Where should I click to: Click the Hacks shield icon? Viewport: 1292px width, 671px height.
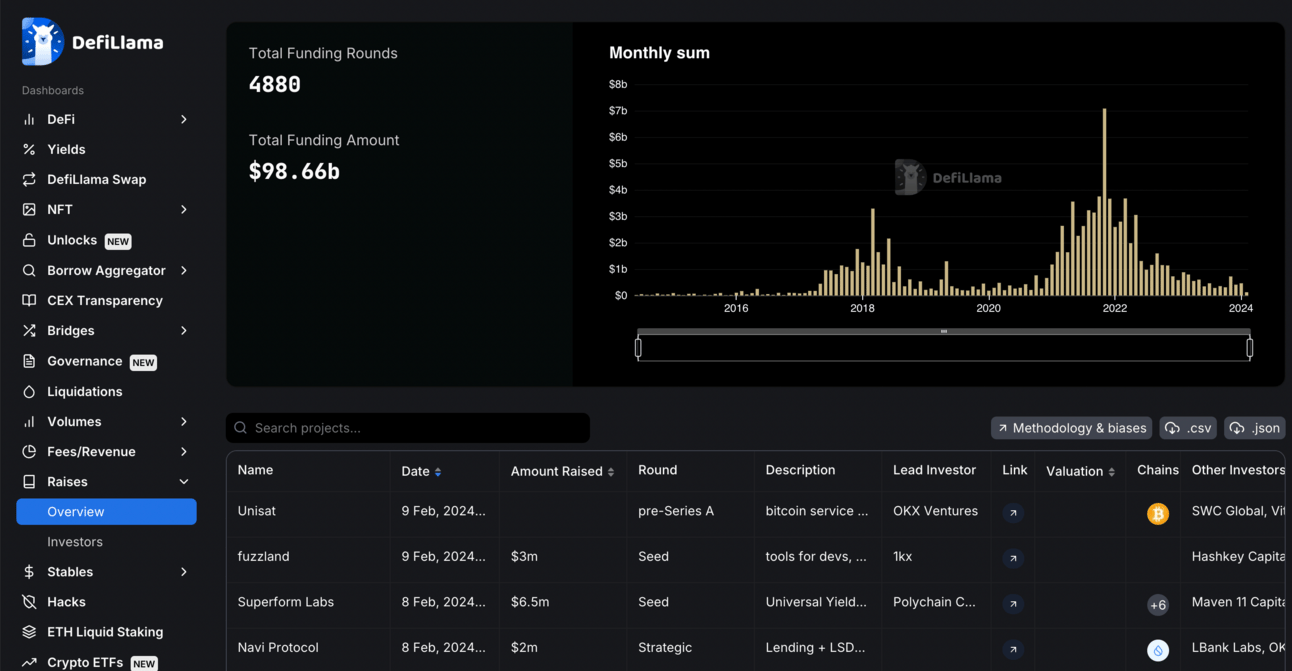tap(29, 602)
